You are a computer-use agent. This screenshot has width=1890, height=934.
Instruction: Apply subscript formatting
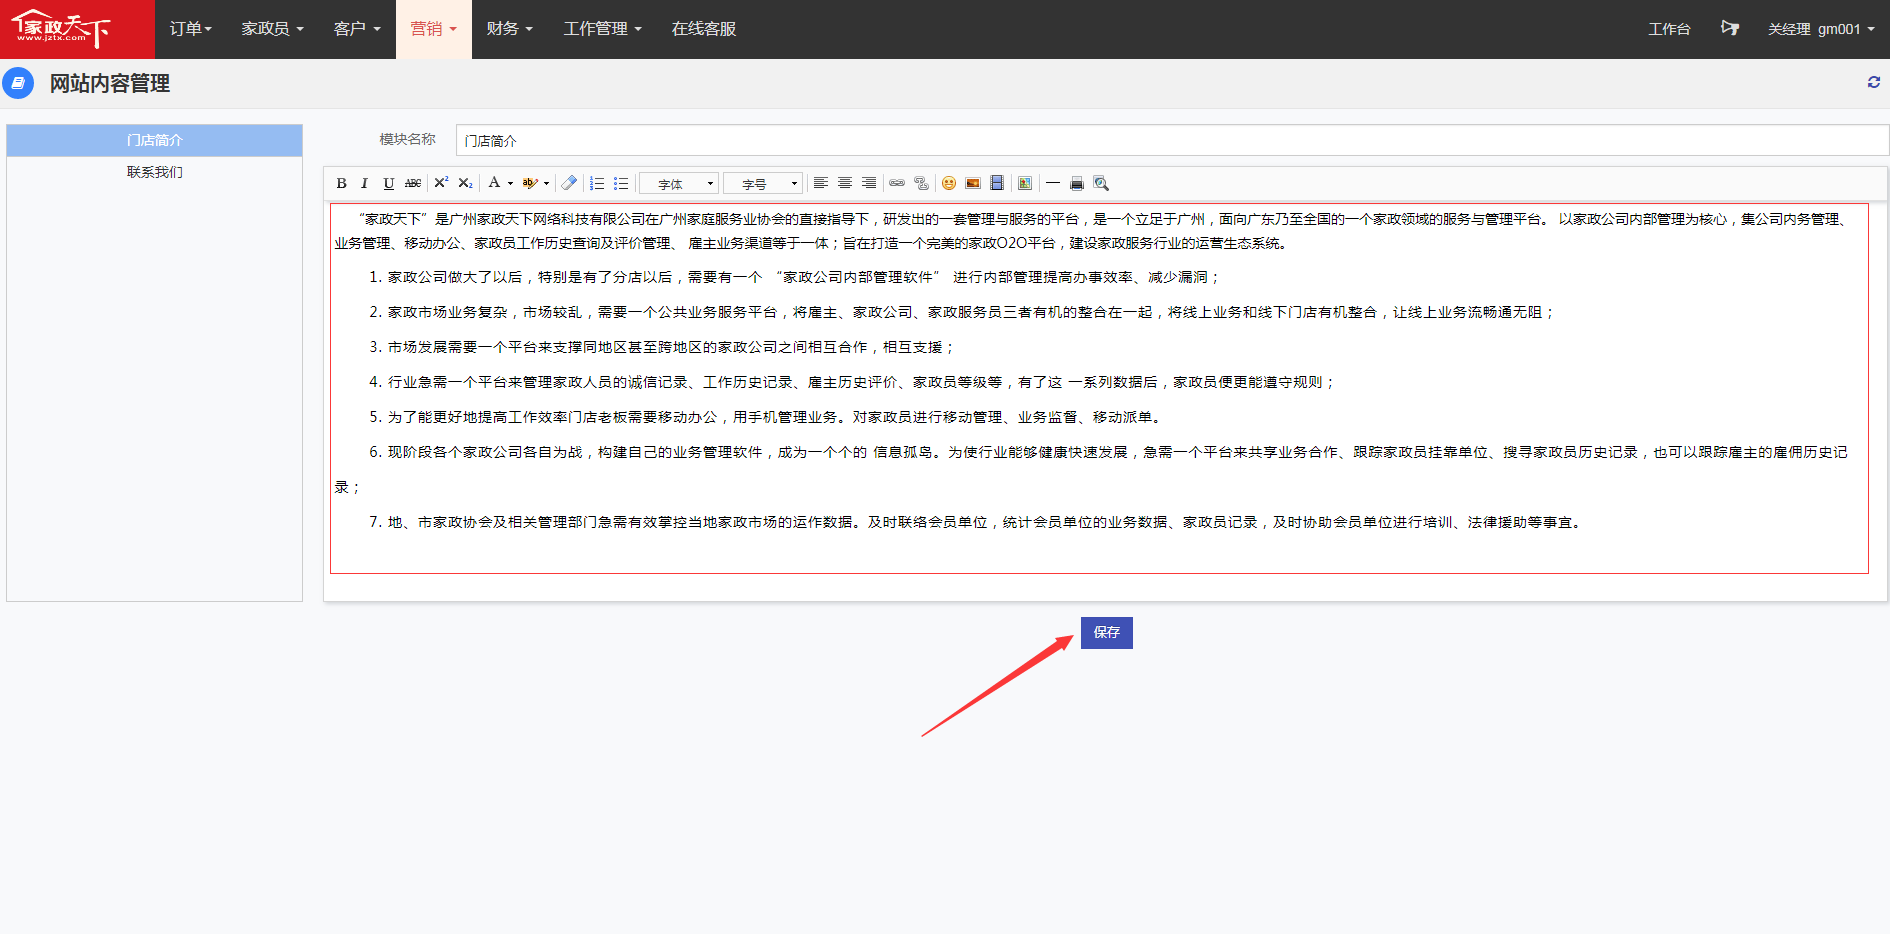point(465,183)
